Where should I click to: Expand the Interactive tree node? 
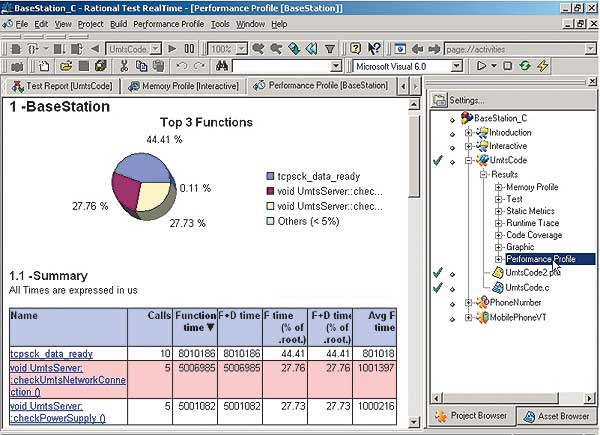(x=468, y=146)
